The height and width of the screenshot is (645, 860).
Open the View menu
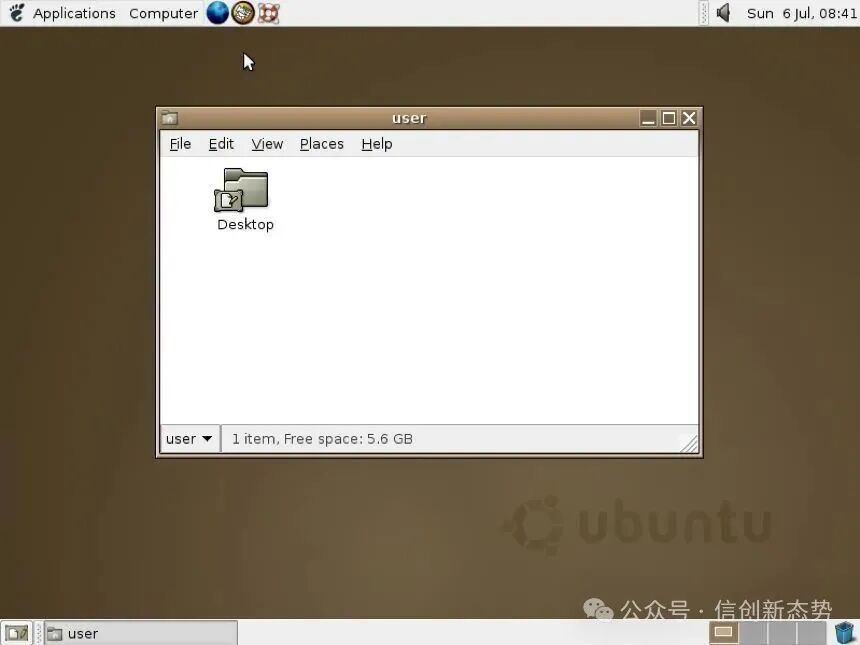(267, 144)
